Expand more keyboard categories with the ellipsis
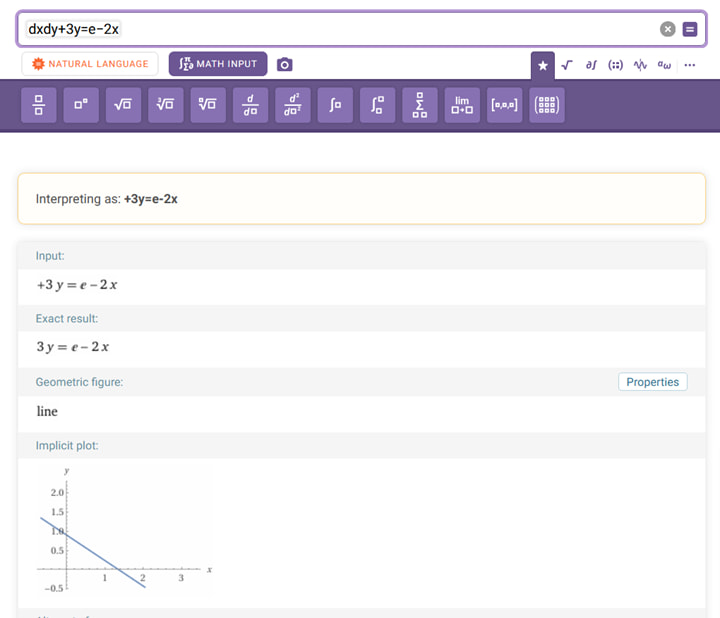This screenshot has height=618, width=720. (x=690, y=65)
